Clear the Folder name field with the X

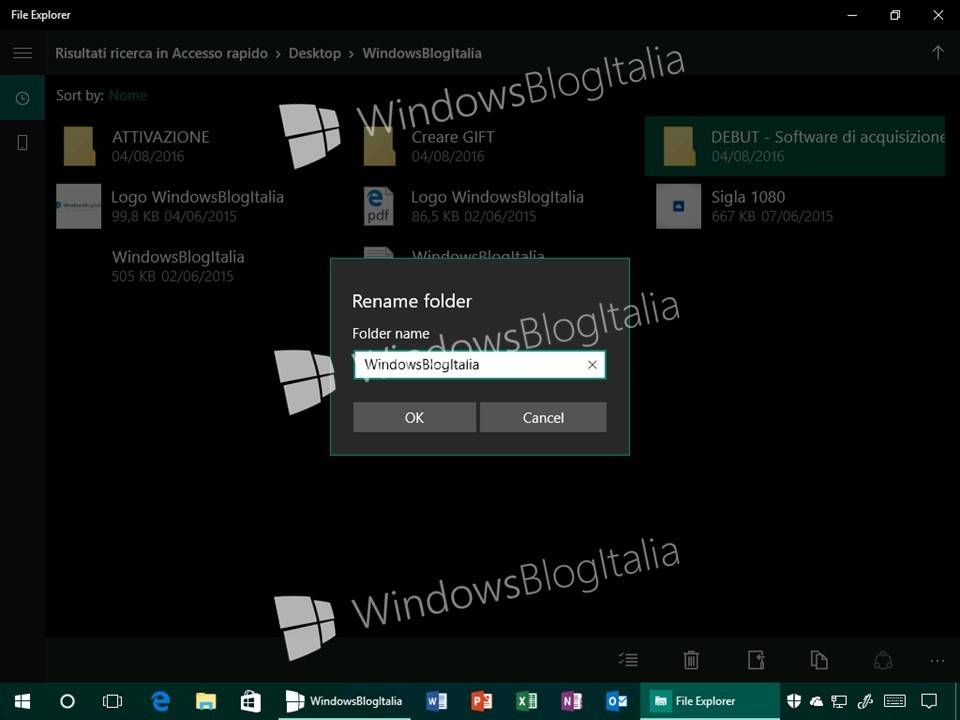pyautogui.click(x=592, y=365)
